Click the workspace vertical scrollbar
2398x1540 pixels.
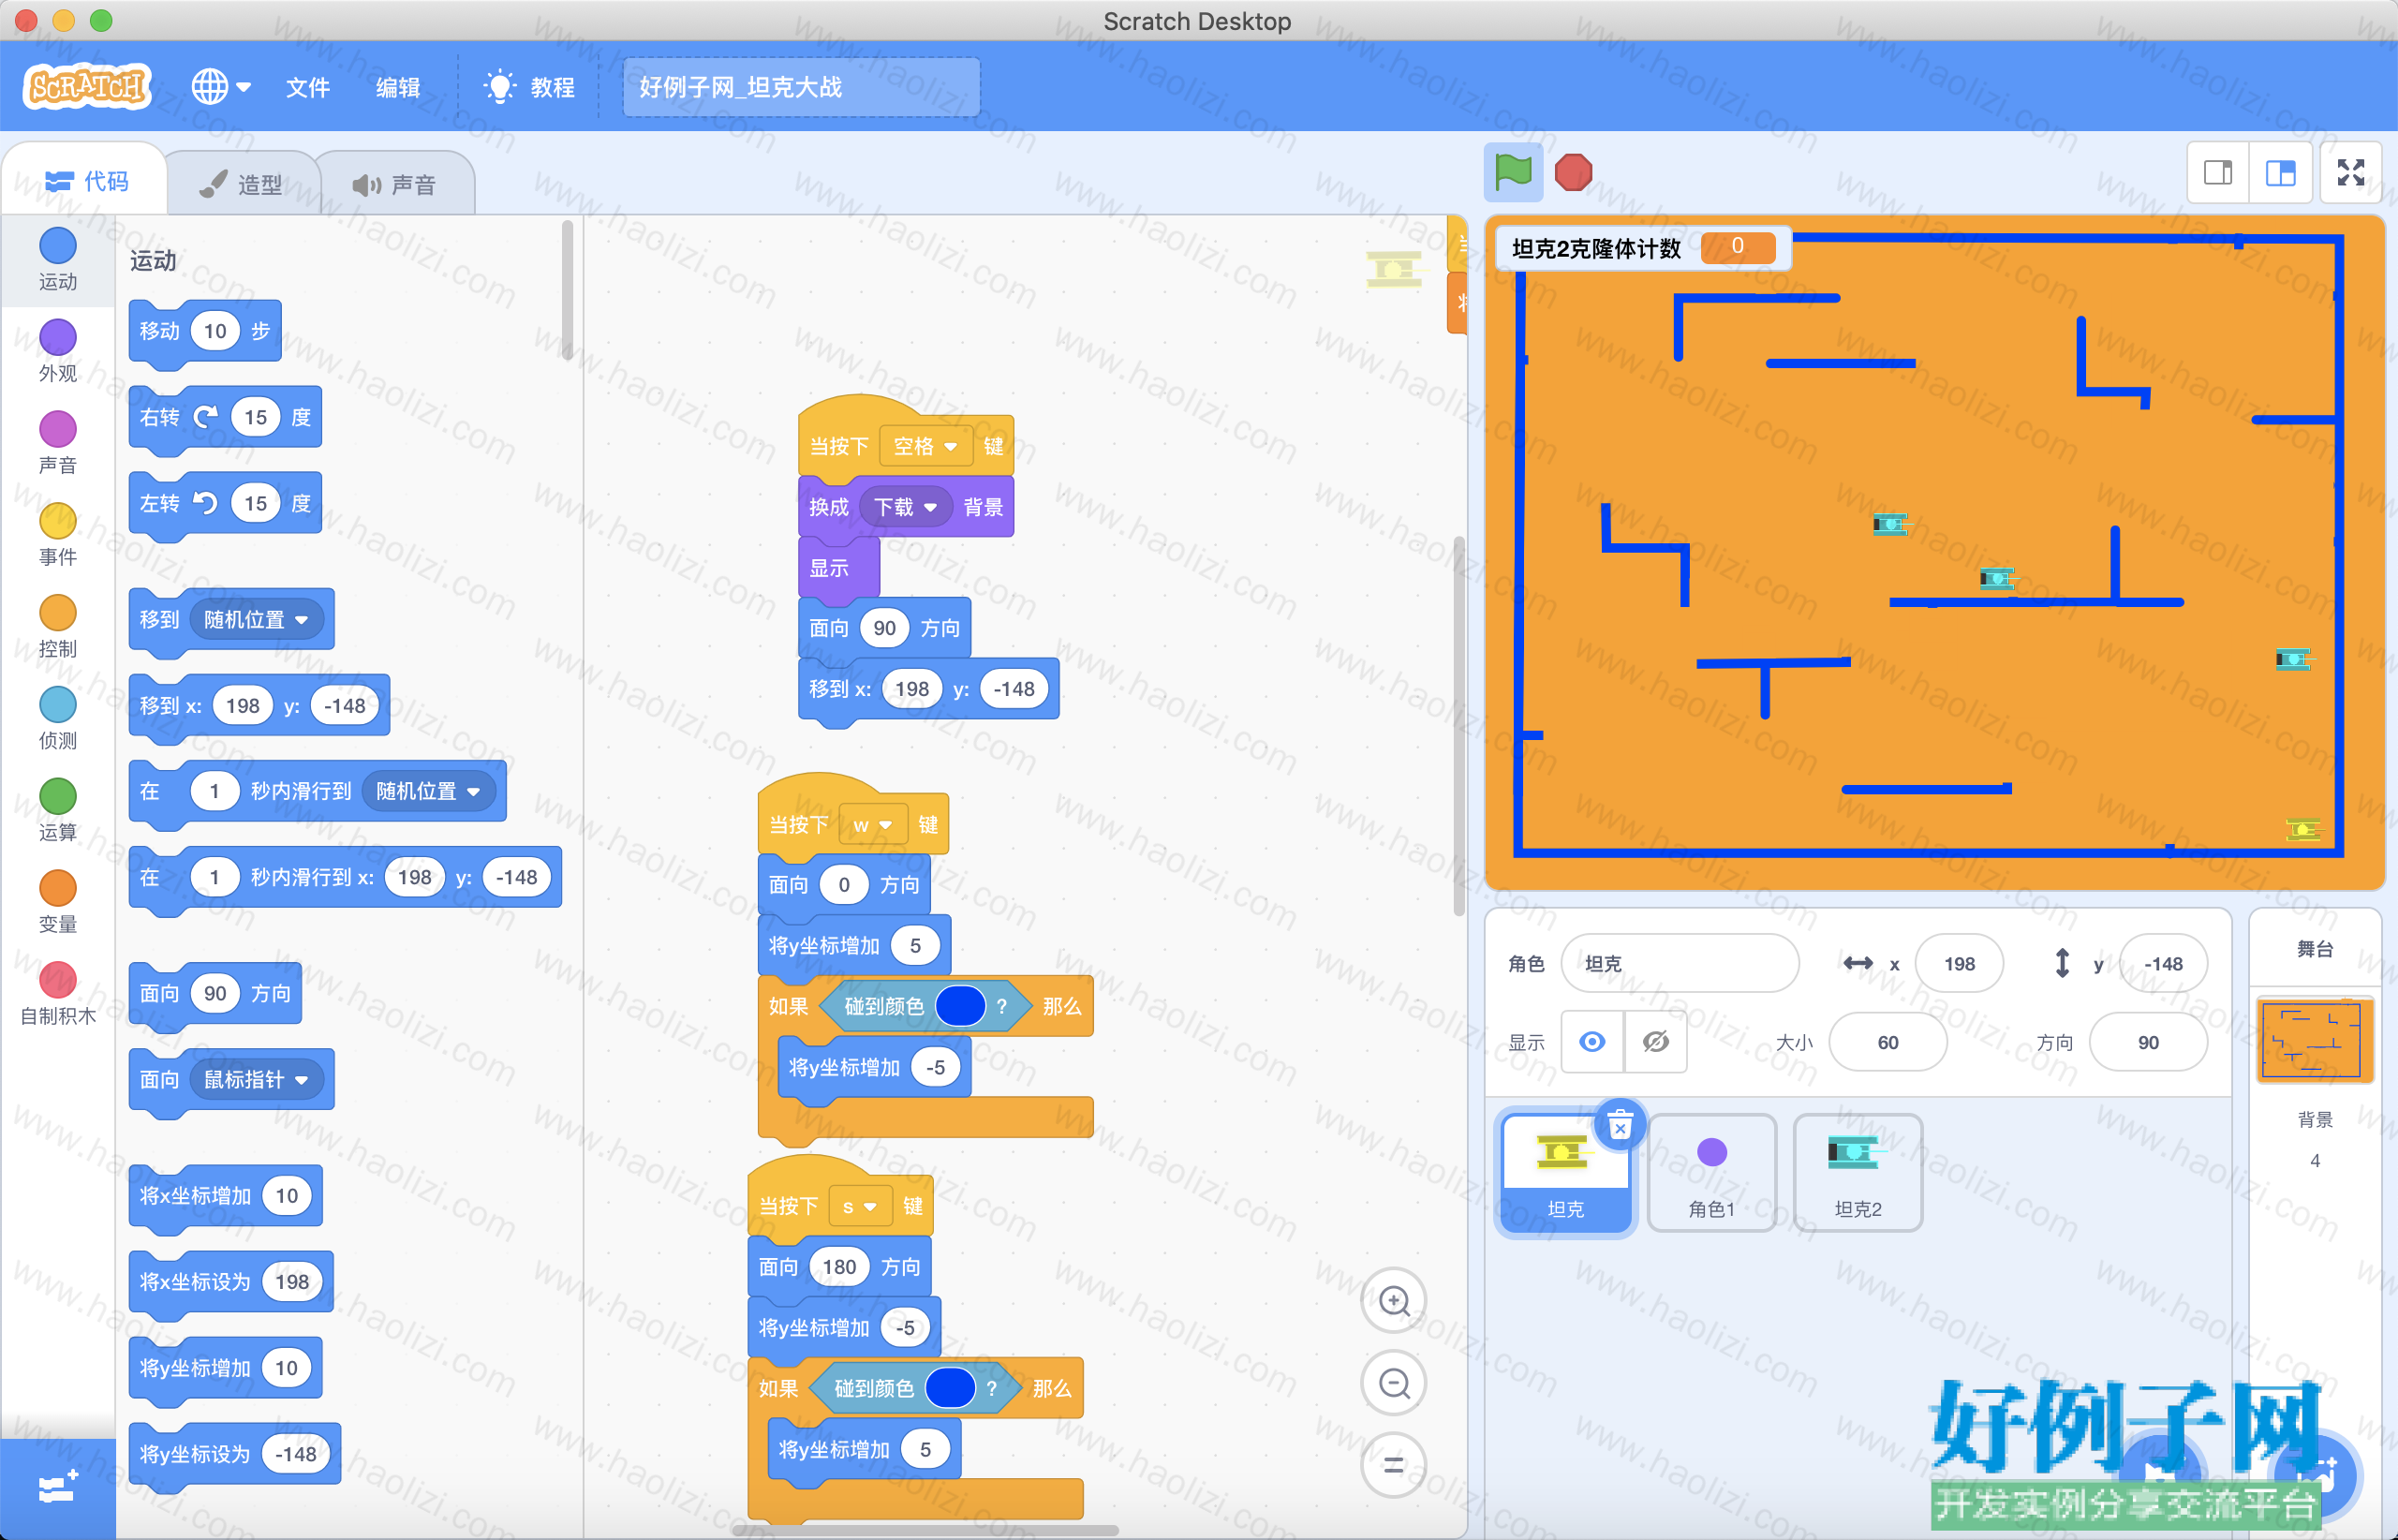pyautogui.click(x=1459, y=725)
